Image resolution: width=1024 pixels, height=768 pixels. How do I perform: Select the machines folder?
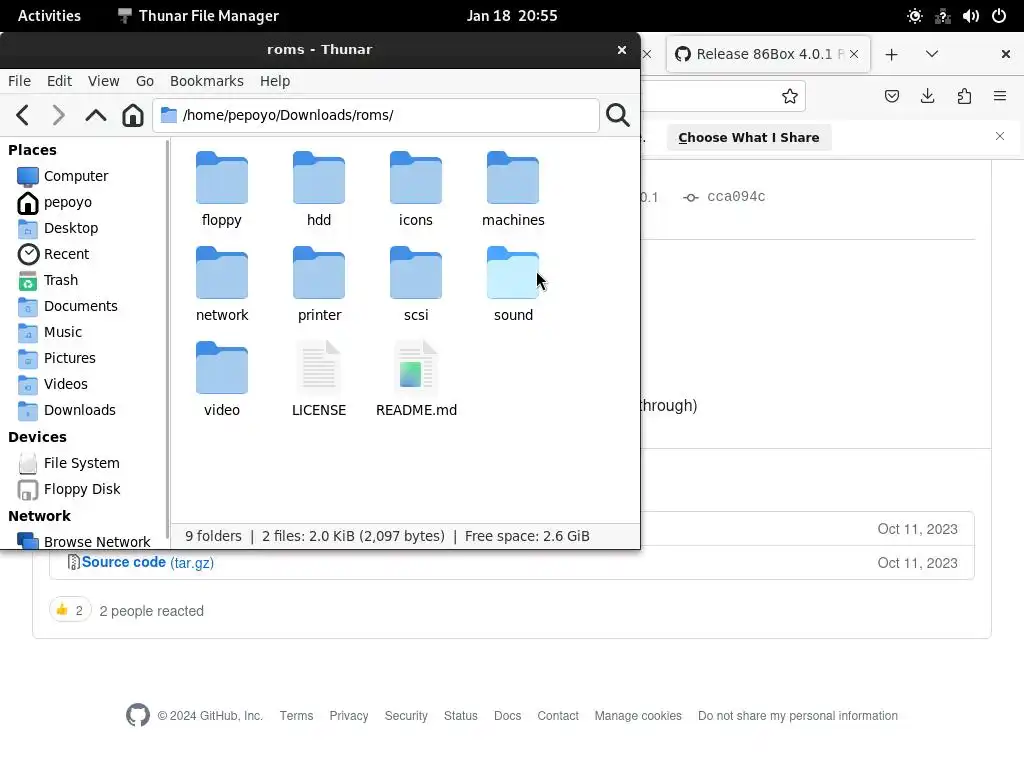point(513,189)
